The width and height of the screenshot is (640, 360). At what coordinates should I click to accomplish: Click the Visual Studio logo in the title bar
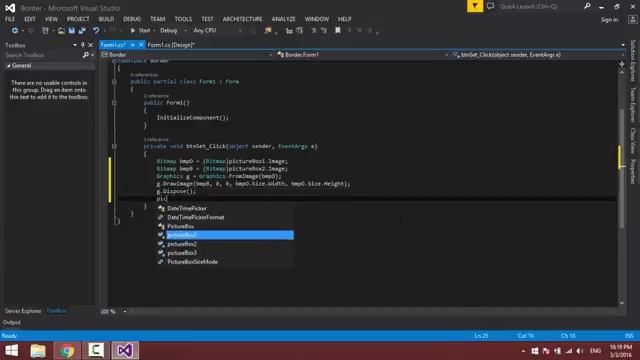10,8
